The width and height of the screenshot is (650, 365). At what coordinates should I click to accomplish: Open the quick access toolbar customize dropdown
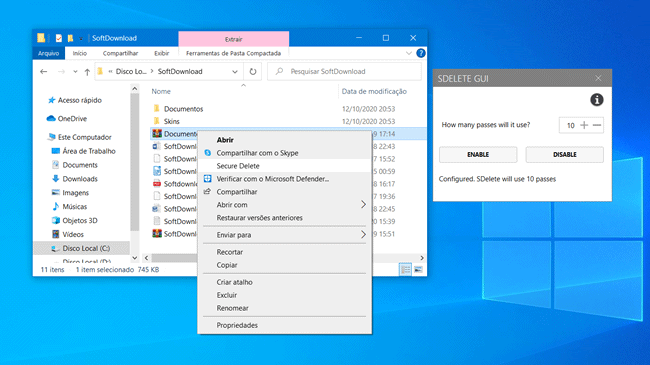[x=81, y=38]
